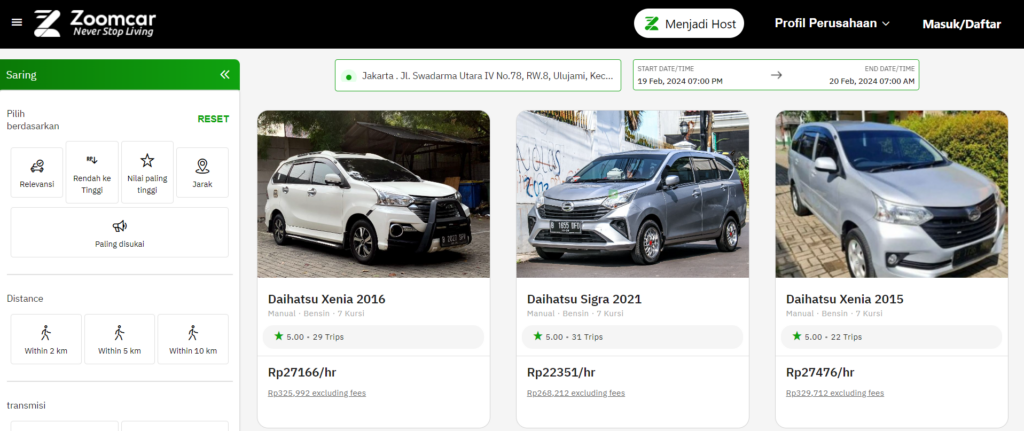Sort by Rendah ke Tinggi price
The image size is (1024, 431).
coord(92,172)
